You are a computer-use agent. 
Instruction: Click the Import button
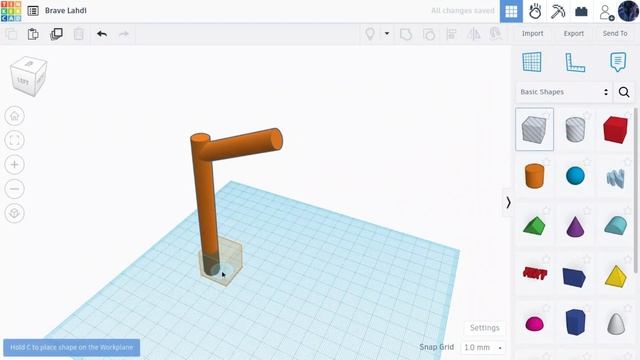click(532, 33)
